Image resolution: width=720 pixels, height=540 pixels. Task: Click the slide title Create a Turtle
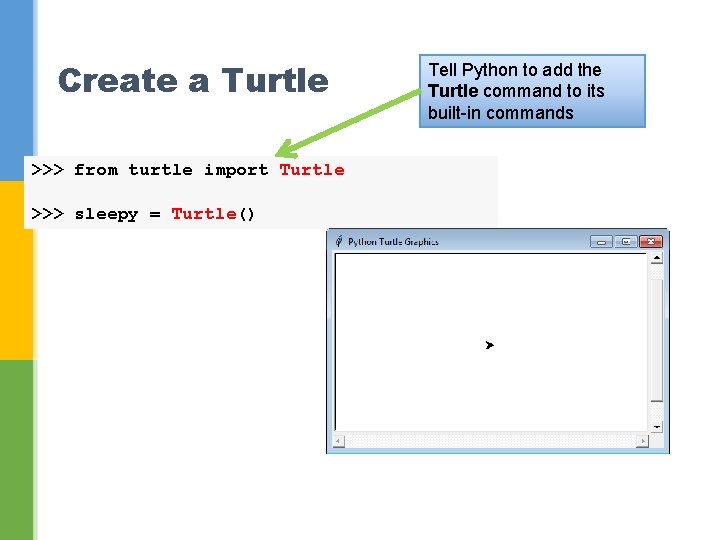[x=193, y=80]
